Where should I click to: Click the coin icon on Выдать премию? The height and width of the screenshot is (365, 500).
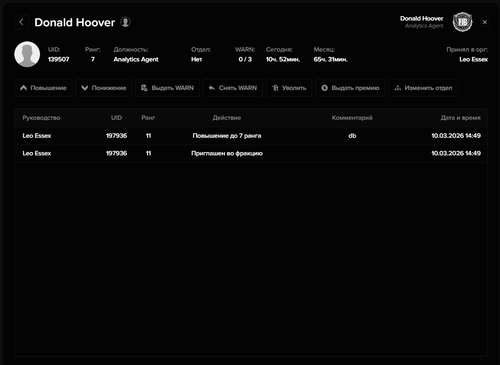325,88
